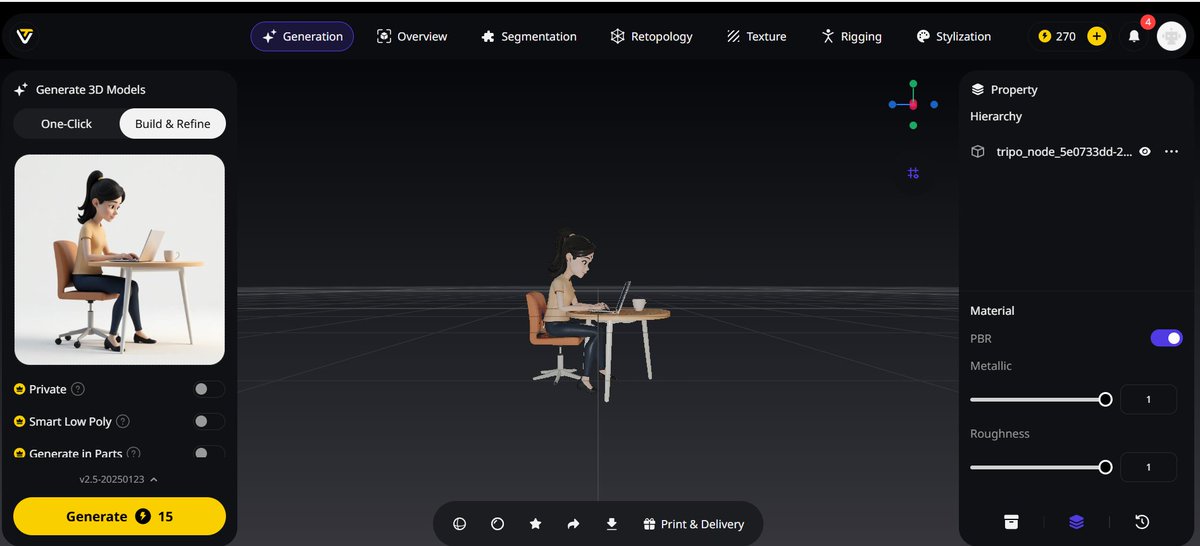Image resolution: width=1200 pixels, height=546 pixels.
Task: Hide tripo_node using eye icon
Action: 1145,152
